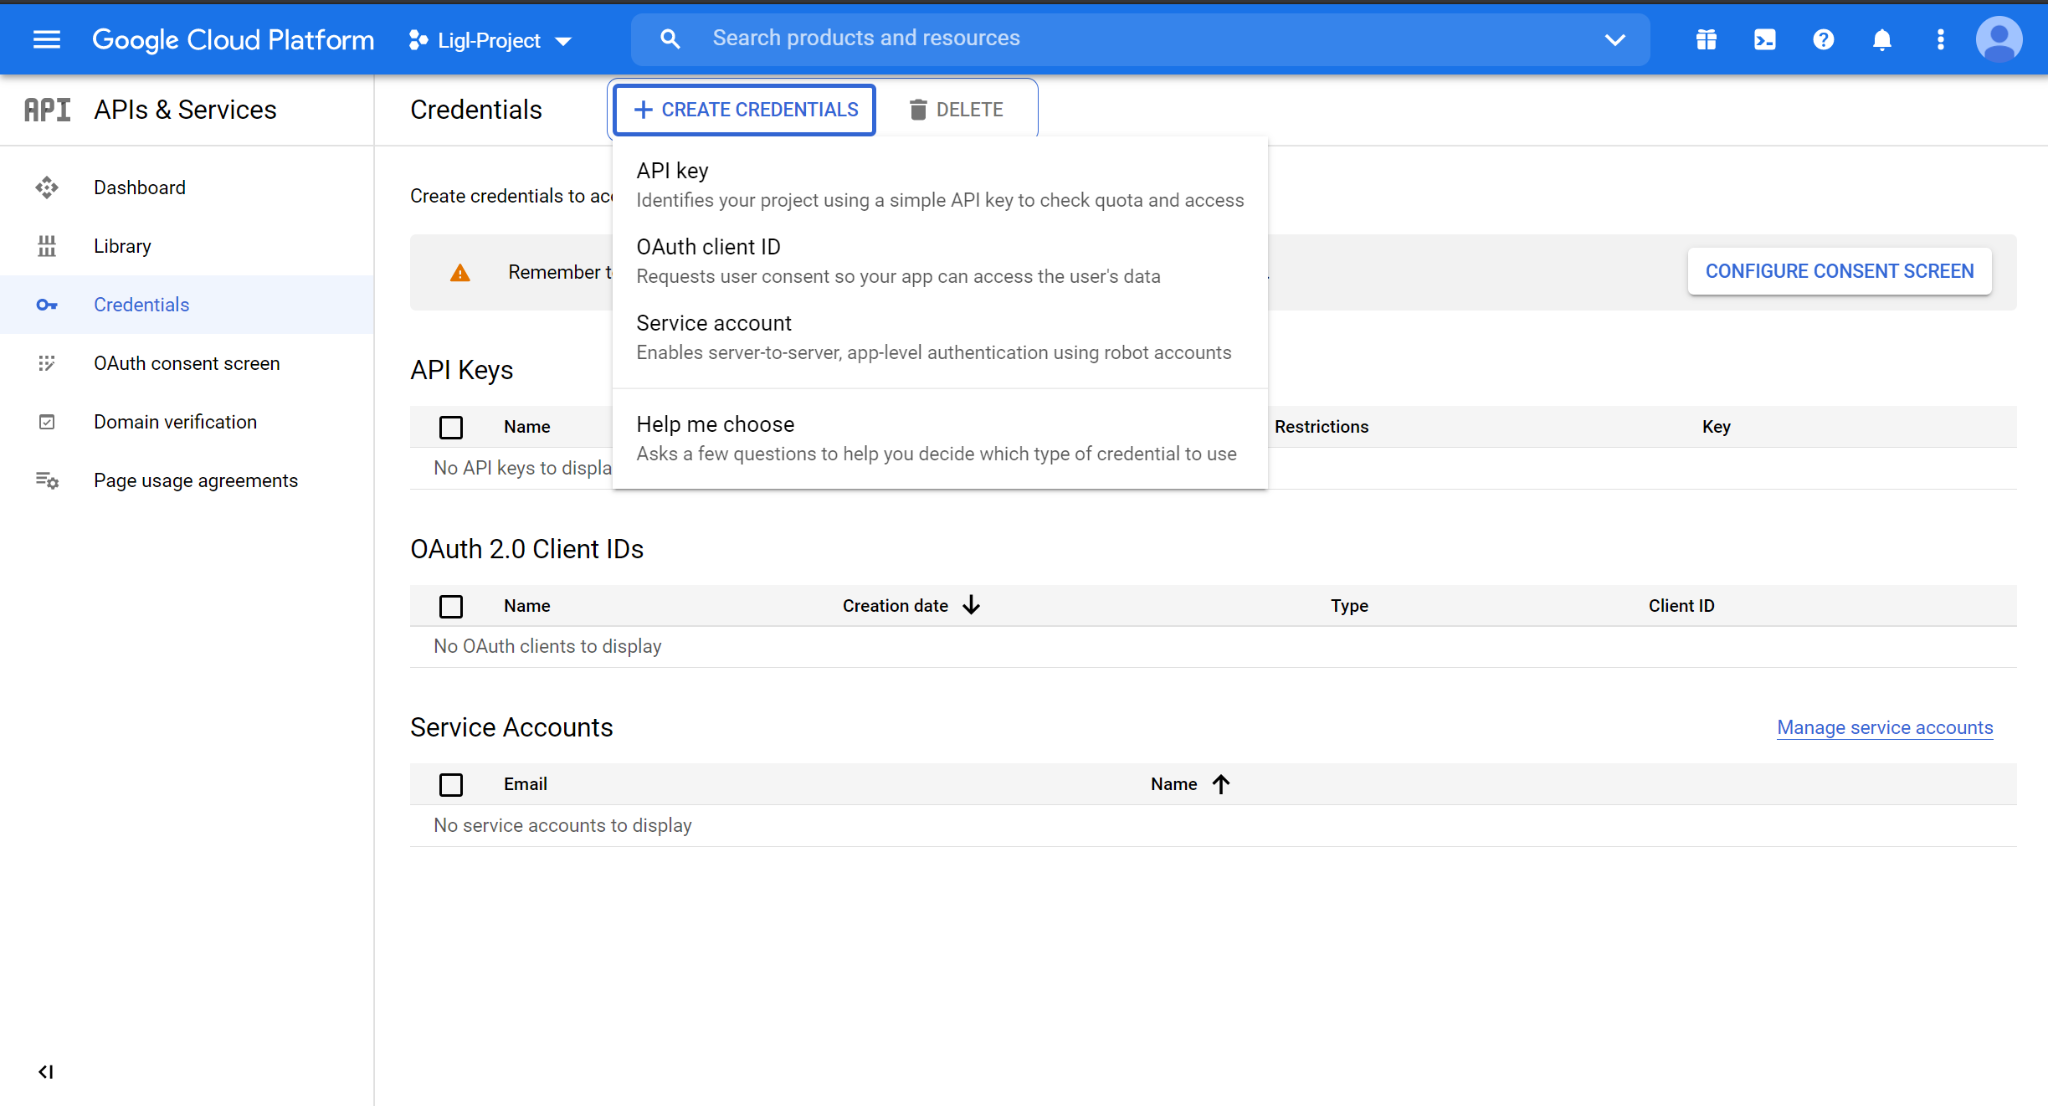Open the Ligl-Project project selector
The image size is (2048, 1106).
[490, 40]
